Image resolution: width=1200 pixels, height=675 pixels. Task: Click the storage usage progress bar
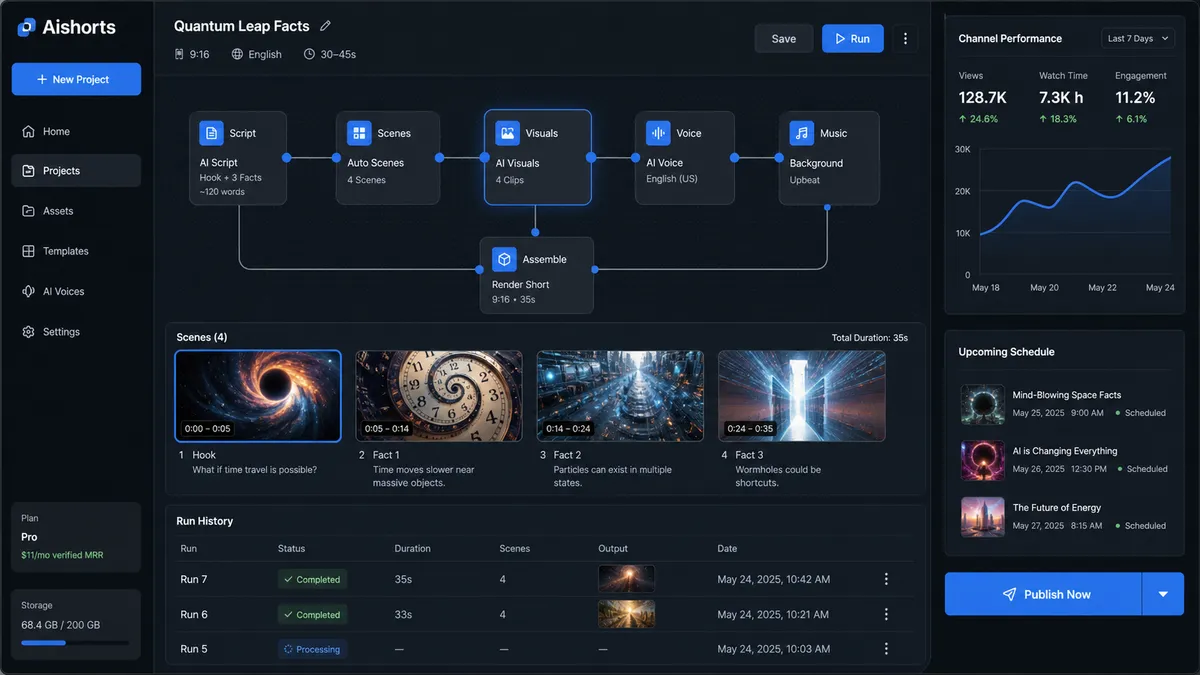click(75, 643)
